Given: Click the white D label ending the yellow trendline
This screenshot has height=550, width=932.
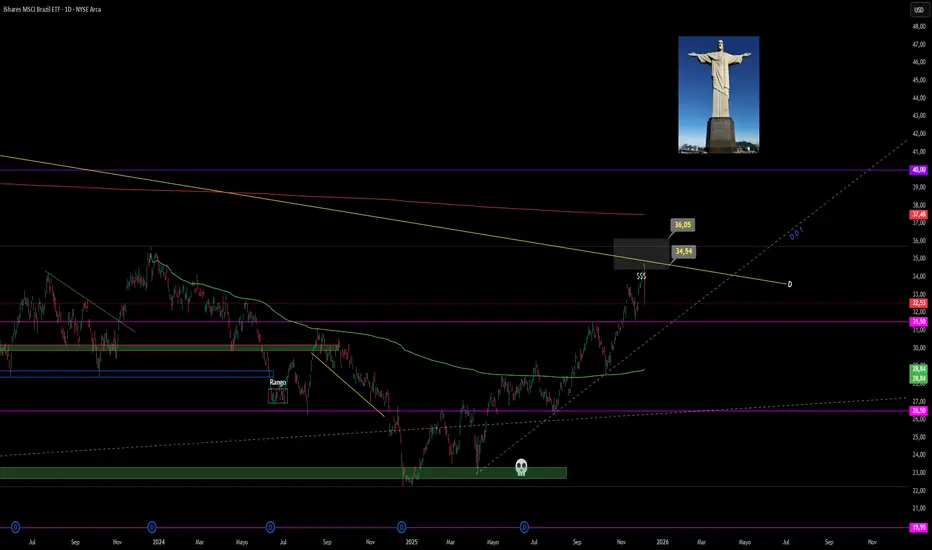Looking at the screenshot, I should point(790,284).
